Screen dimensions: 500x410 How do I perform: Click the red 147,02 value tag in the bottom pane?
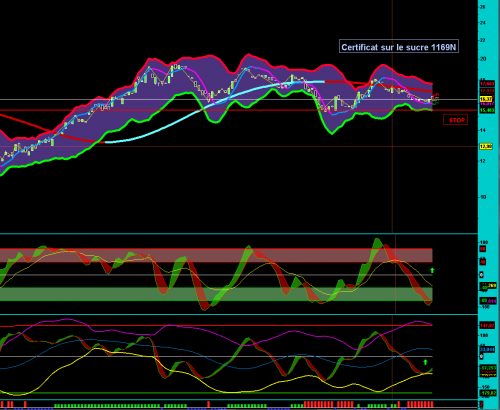pos(487,325)
